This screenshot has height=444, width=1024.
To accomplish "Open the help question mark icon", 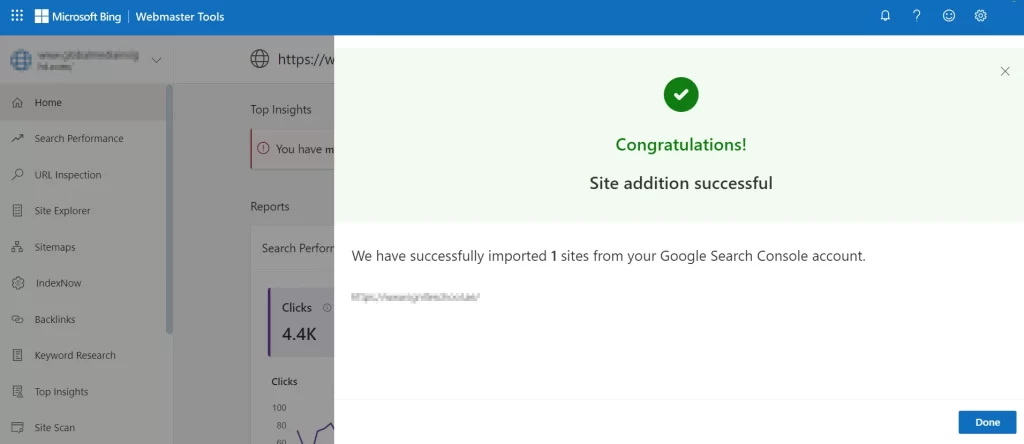I will coord(917,16).
